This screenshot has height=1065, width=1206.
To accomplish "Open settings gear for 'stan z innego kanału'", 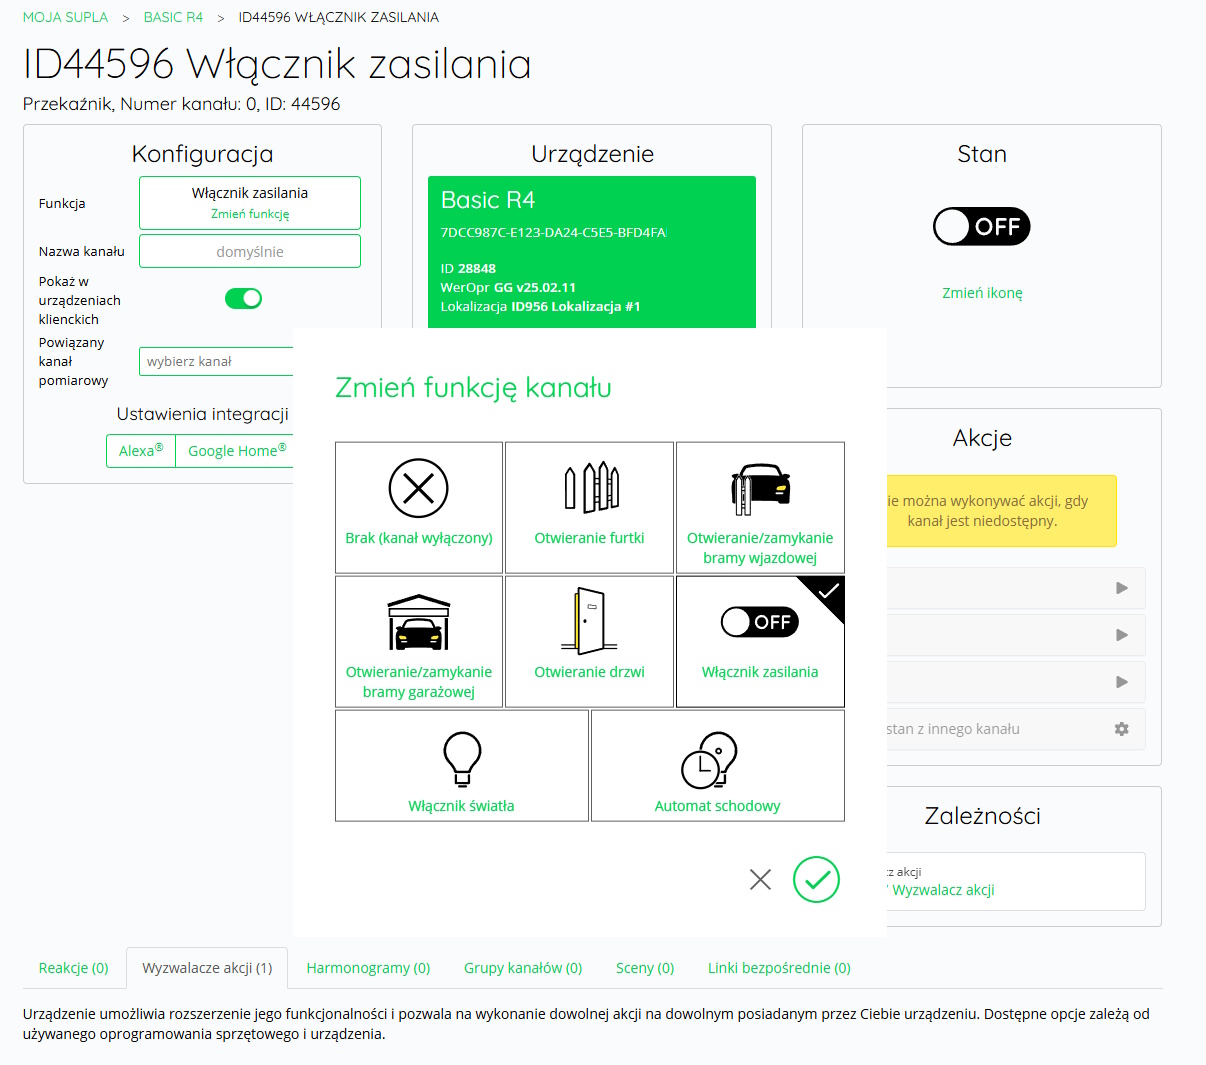I will click(x=1121, y=729).
